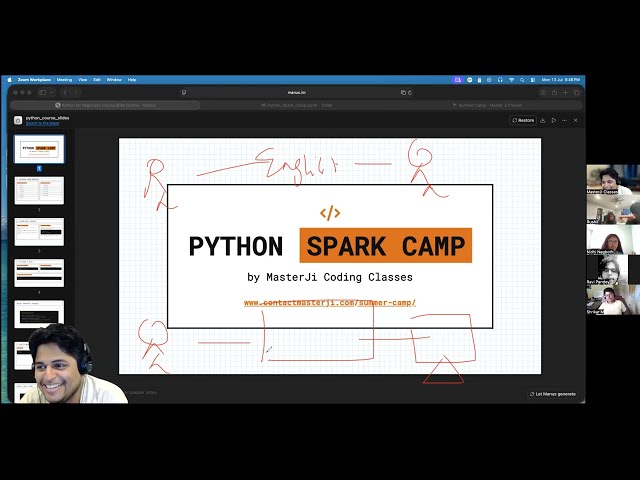Select Nidhi participant video tile

613,240
